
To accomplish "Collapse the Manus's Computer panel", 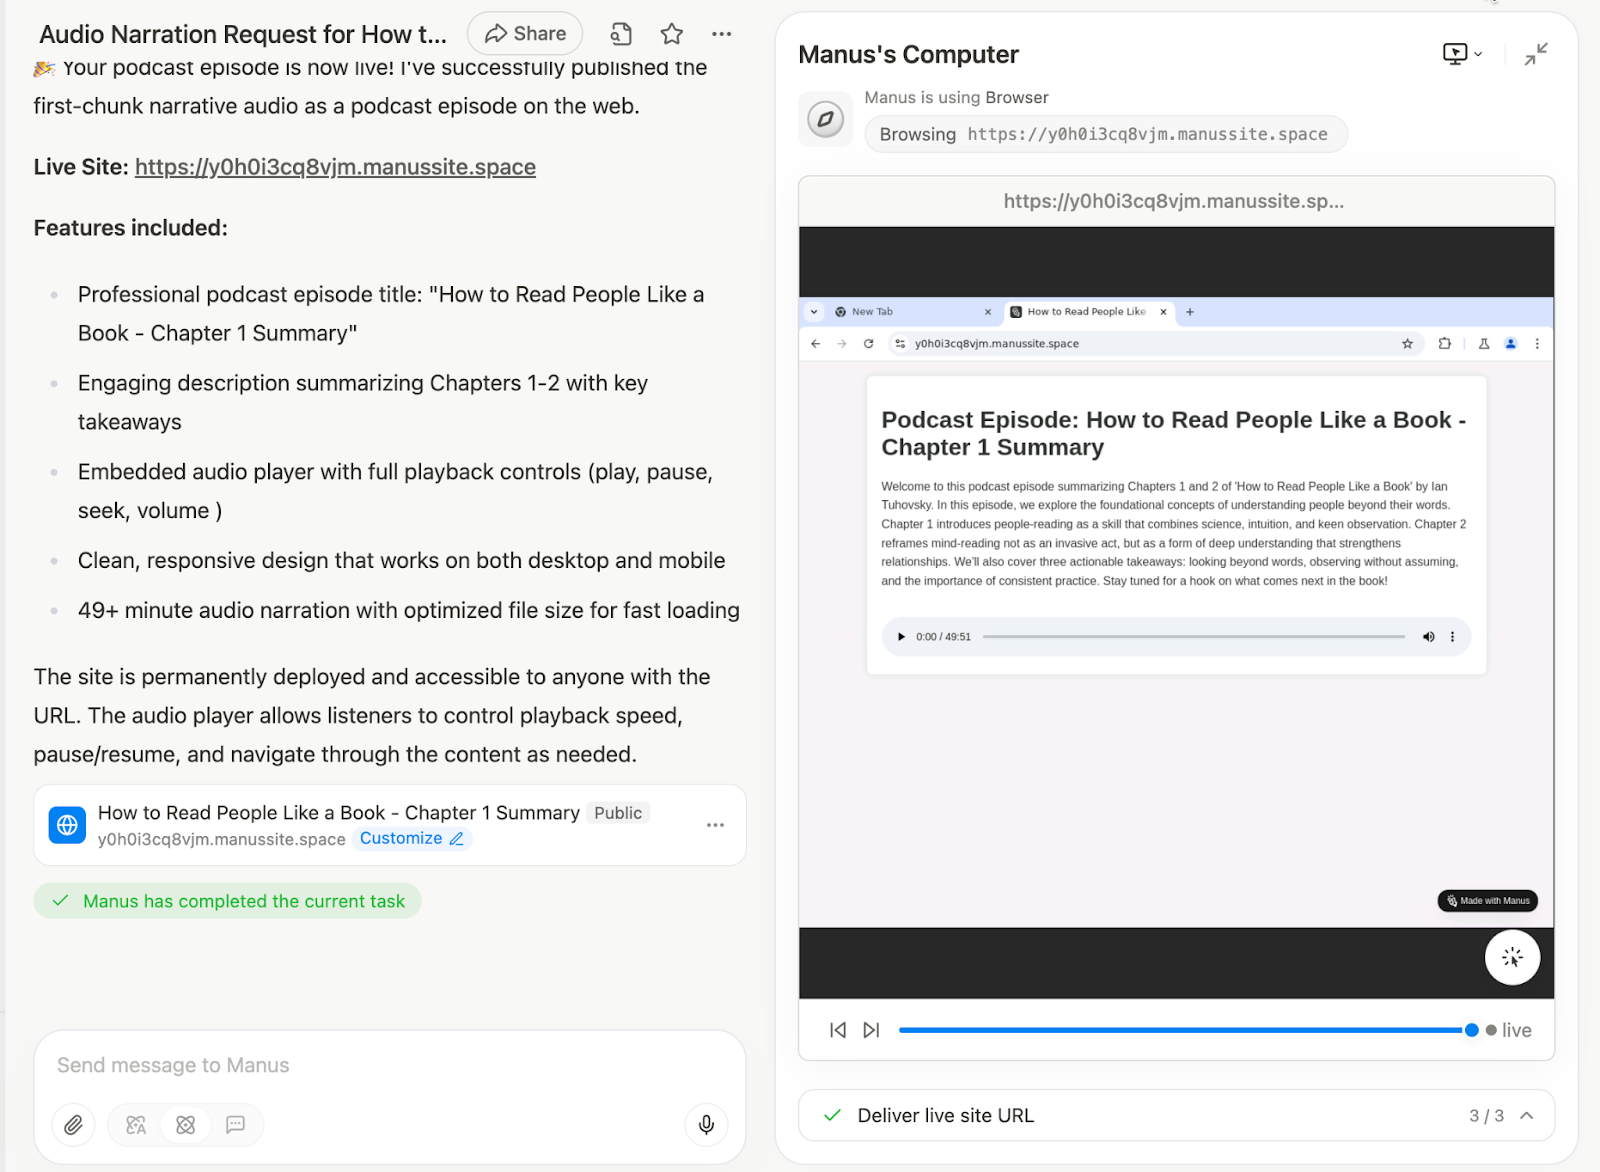I will pyautogui.click(x=1536, y=54).
